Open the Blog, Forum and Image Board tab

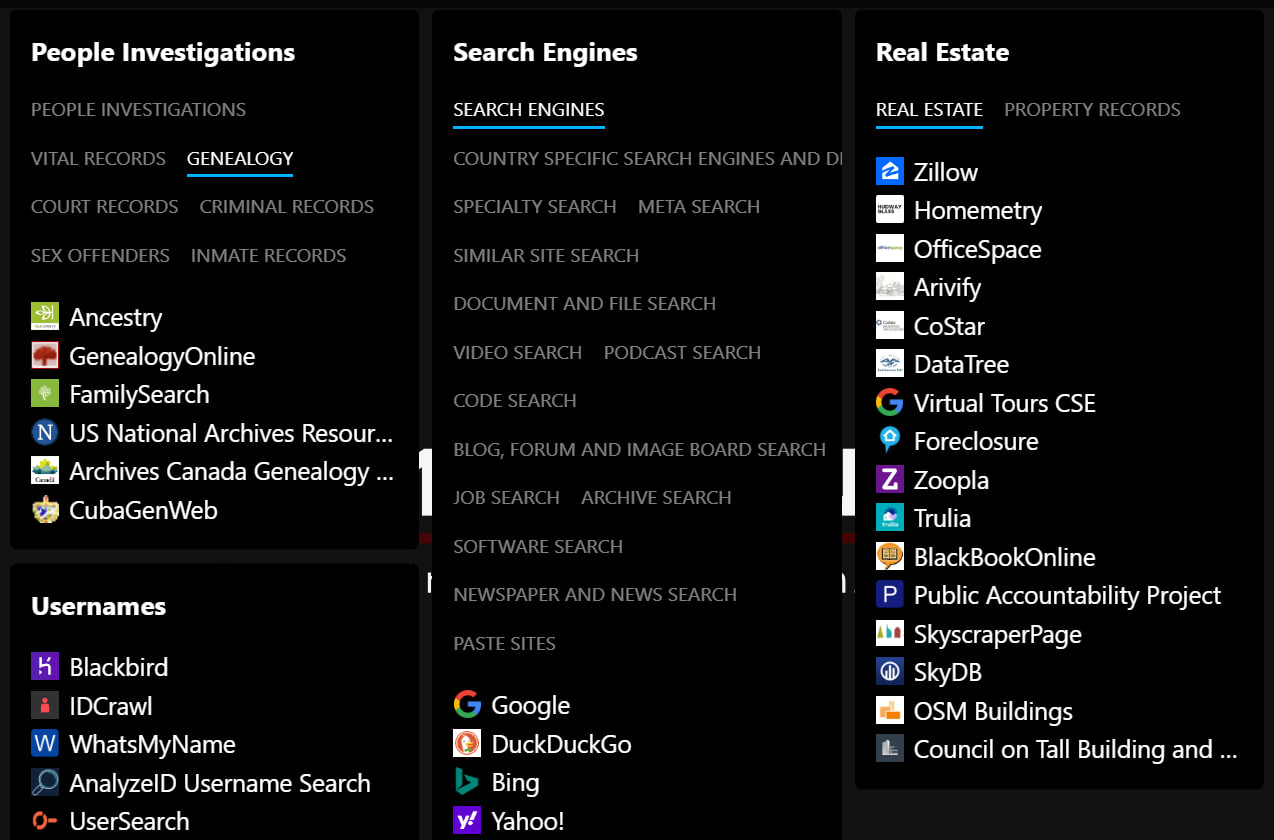click(x=640, y=449)
